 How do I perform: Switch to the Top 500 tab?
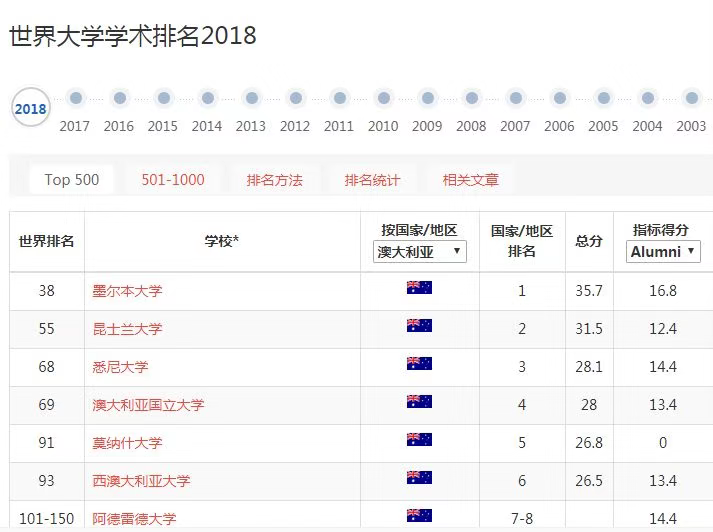click(x=72, y=180)
